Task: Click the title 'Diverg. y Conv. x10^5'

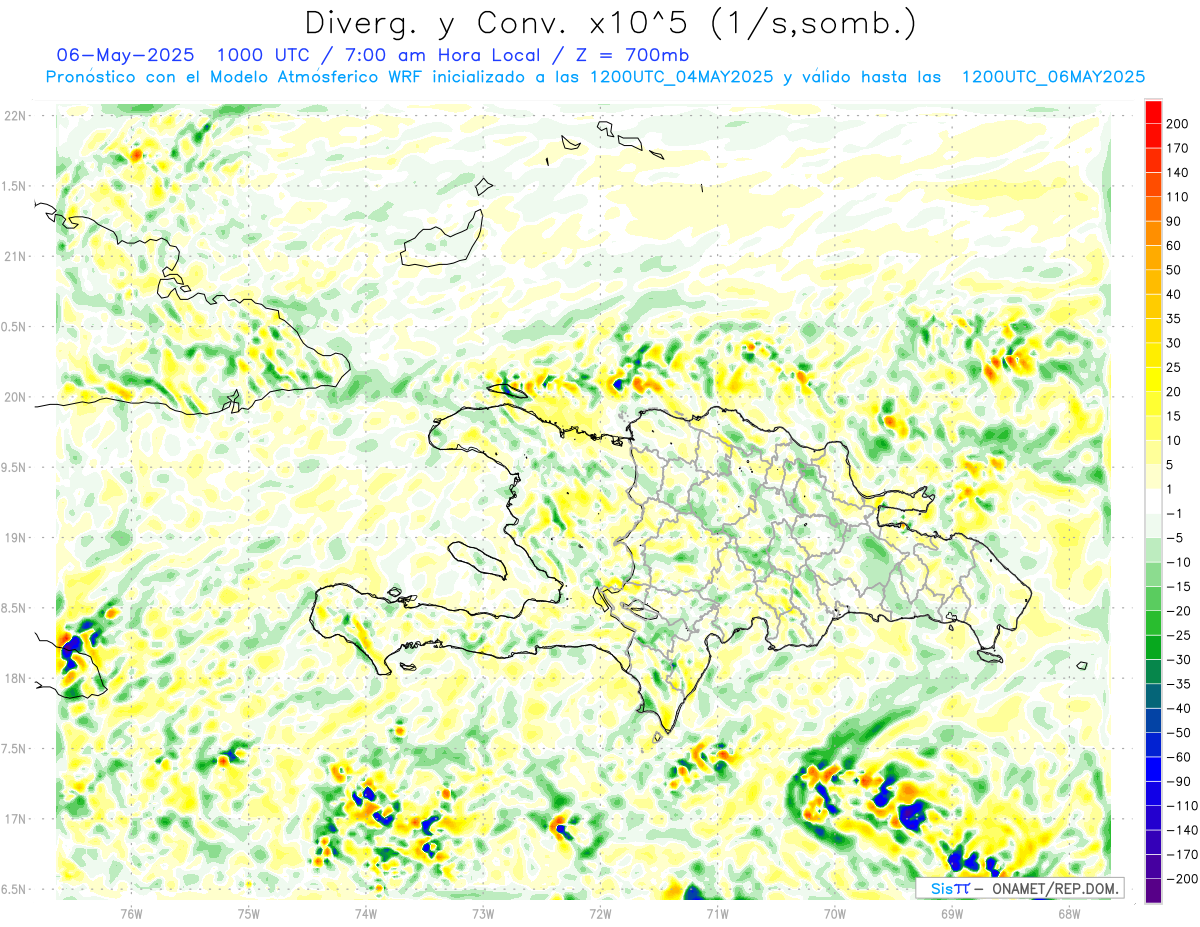Action: pos(502,22)
